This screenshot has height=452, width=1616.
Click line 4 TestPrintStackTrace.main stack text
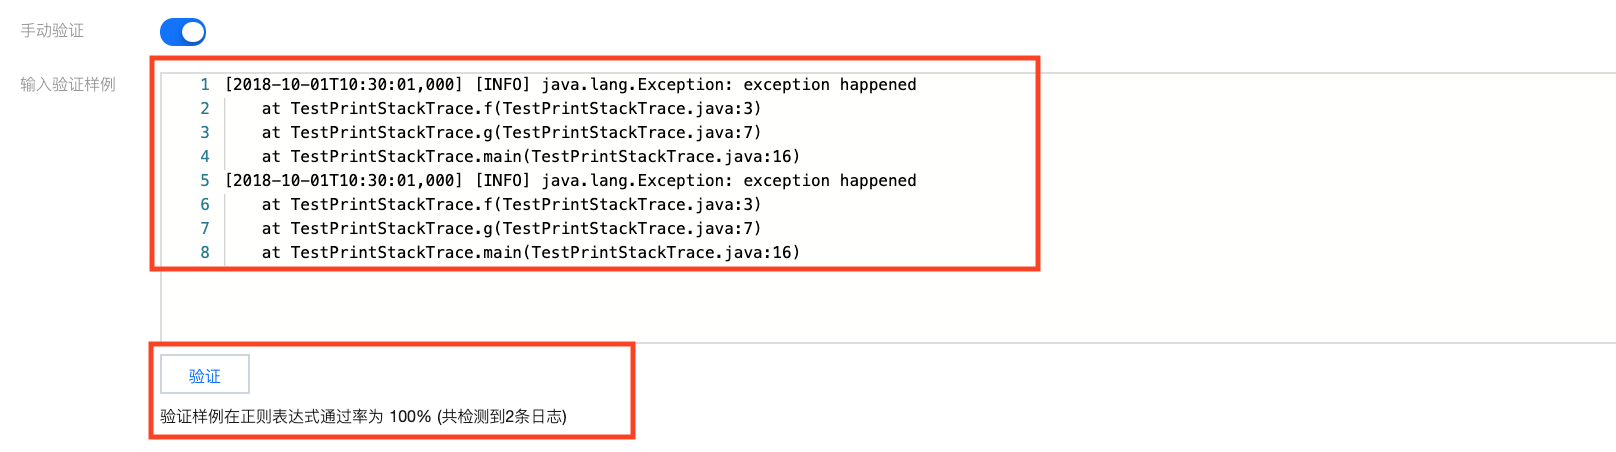pyautogui.click(x=530, y=157)
